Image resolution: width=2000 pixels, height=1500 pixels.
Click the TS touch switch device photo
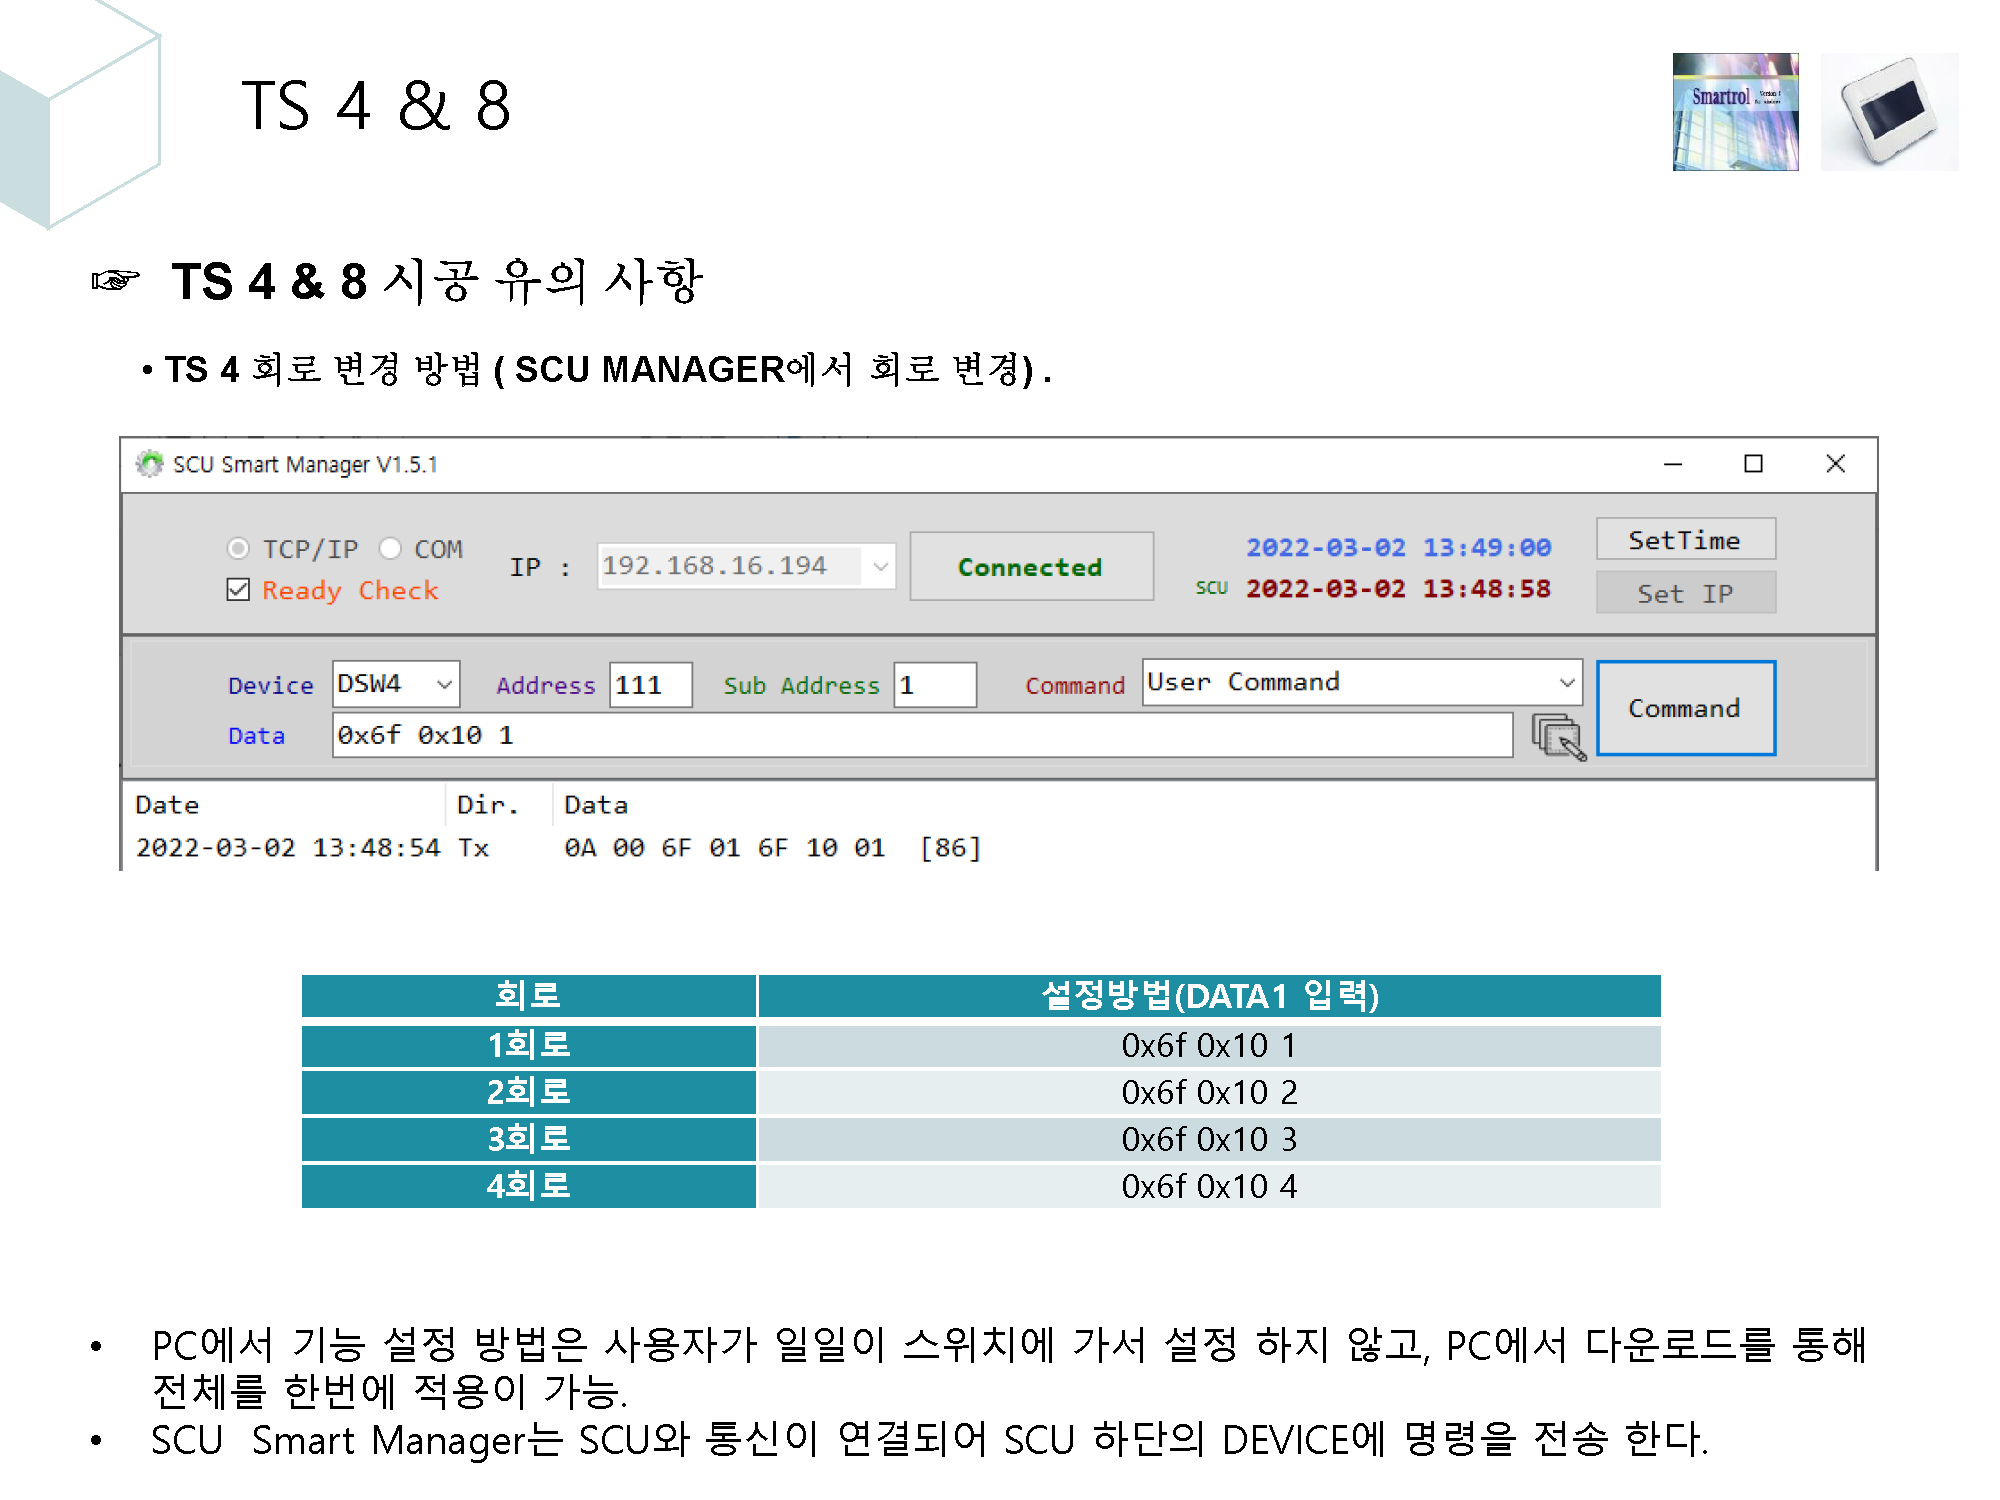tap(1888, 112)
